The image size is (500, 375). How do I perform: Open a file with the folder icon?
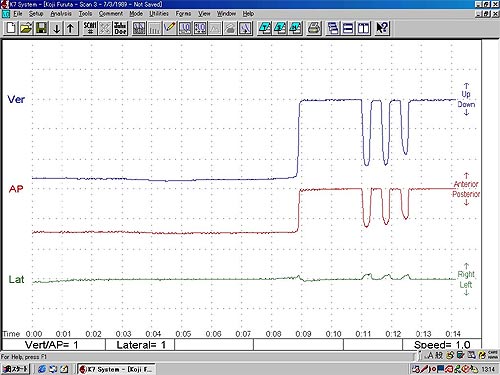(26, 28)
